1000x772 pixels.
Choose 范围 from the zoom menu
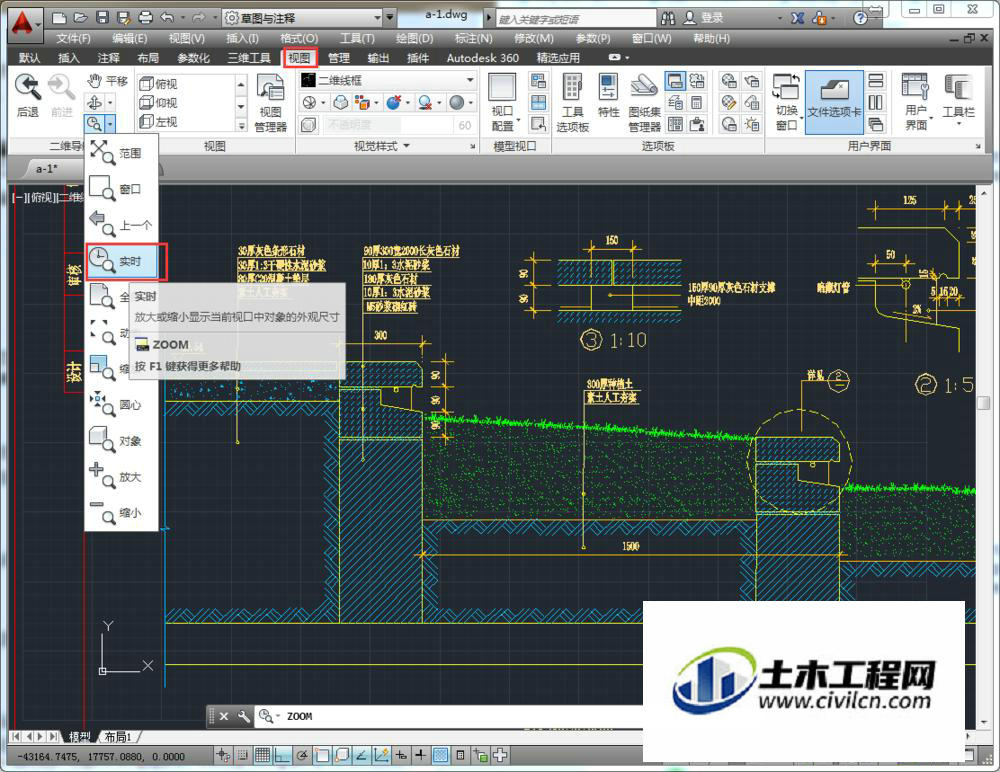(121, 153)
